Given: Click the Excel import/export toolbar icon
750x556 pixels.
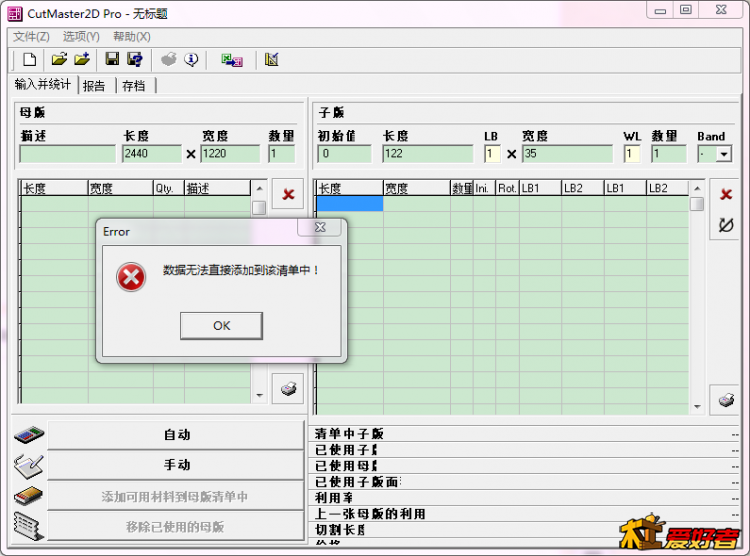Looking at the screenshot, I should coord(232,60).
